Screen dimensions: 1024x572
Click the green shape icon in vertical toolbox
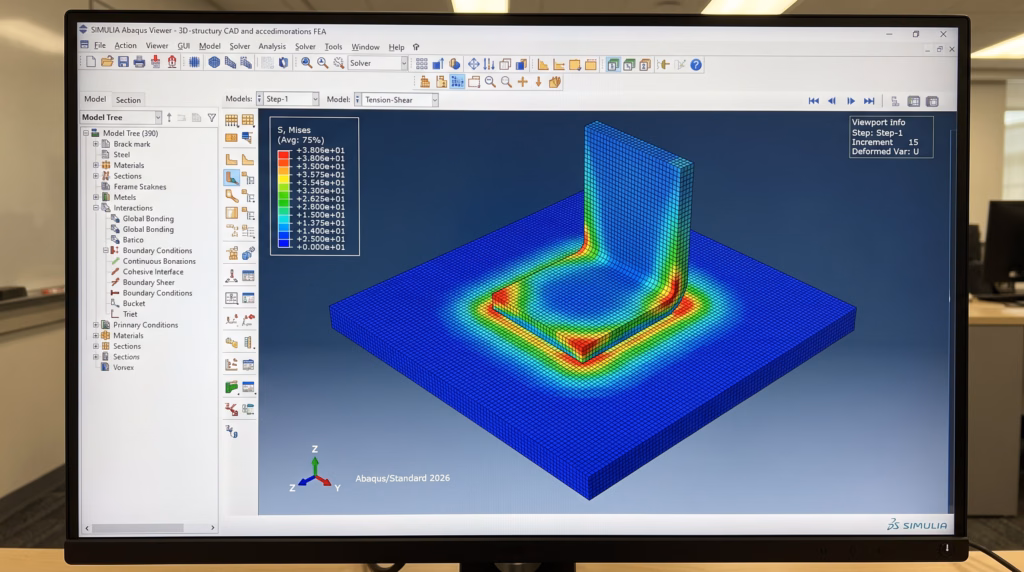(x=231, y=387)
